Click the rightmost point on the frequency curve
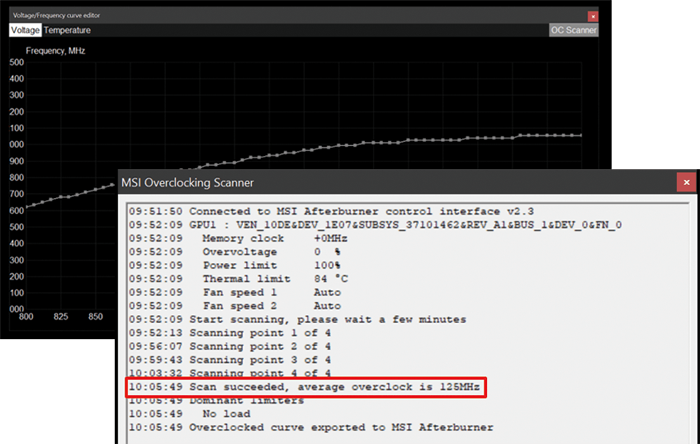 580,135
